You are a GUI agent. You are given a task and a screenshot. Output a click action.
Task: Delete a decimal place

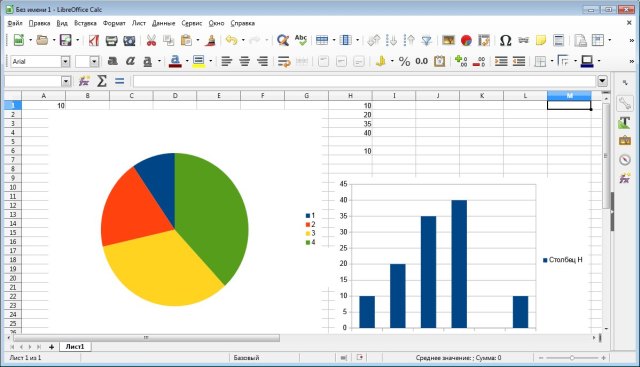479,61
